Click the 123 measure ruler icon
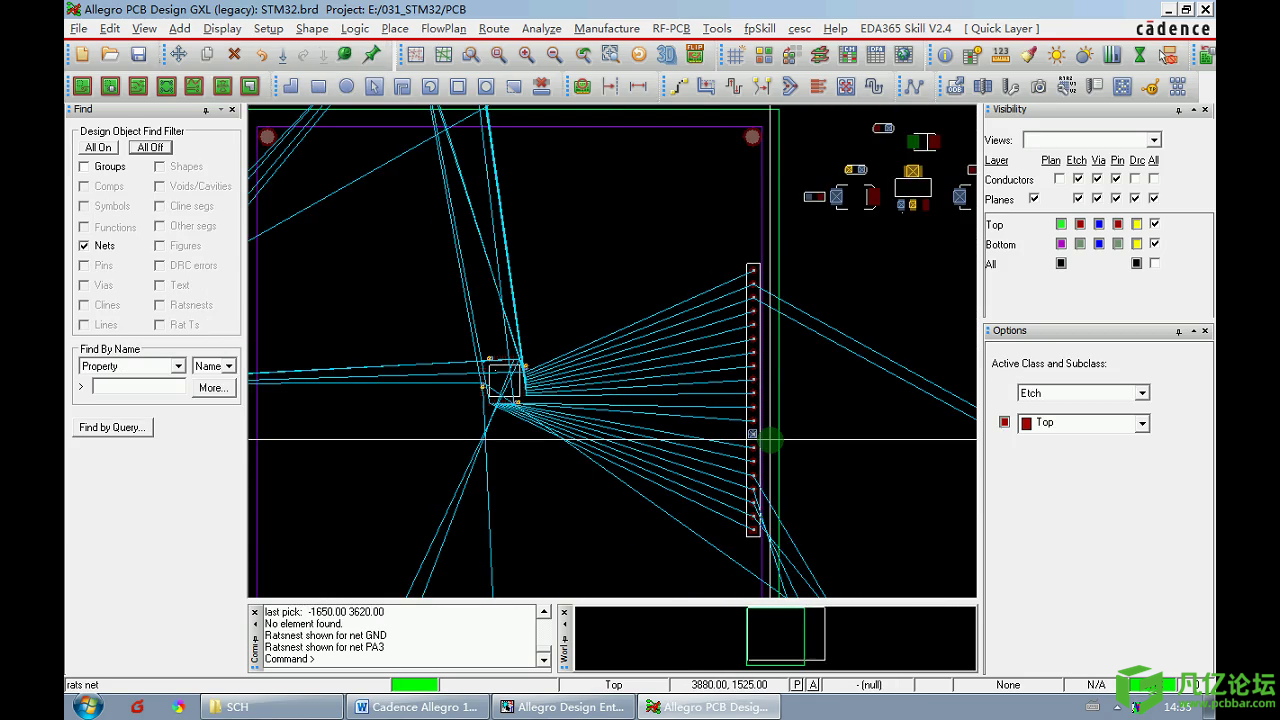The height and width of the screenshot is (720, 1280). point(1000,55)
